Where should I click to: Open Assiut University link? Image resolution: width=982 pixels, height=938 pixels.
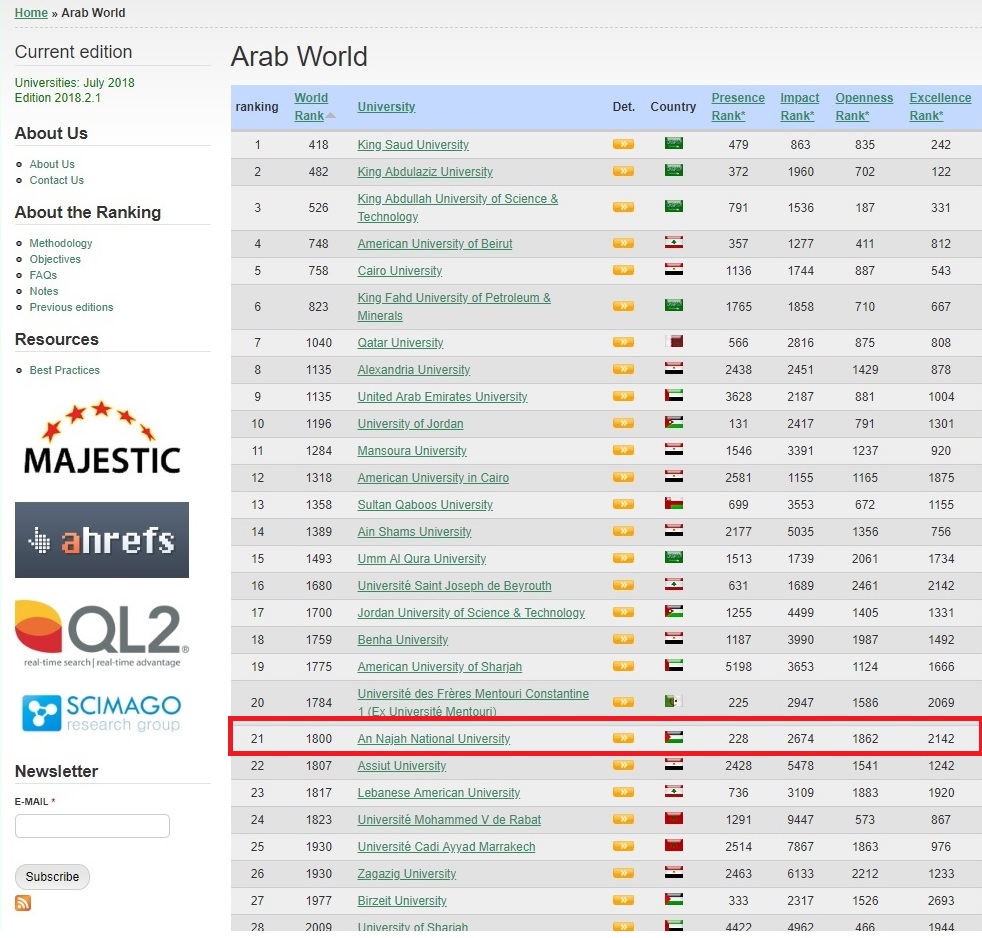[401, 766]
